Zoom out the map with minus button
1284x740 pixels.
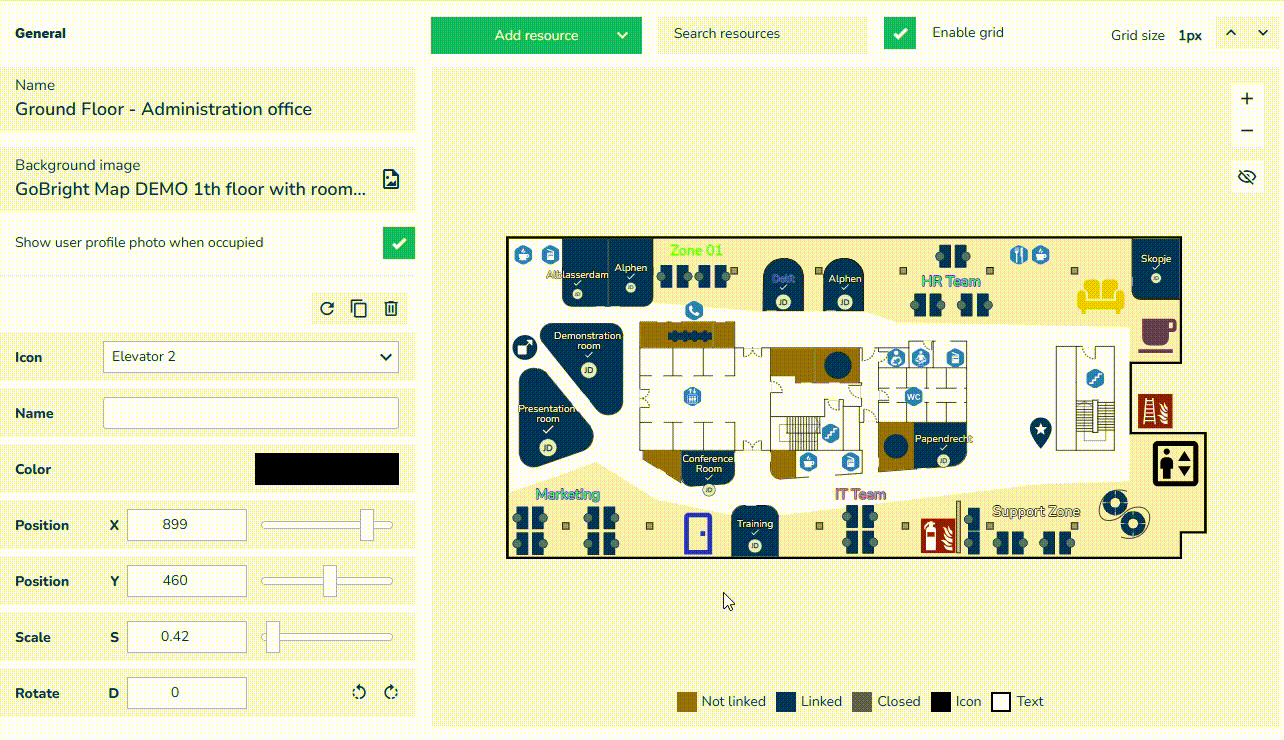coord(1246,131)
